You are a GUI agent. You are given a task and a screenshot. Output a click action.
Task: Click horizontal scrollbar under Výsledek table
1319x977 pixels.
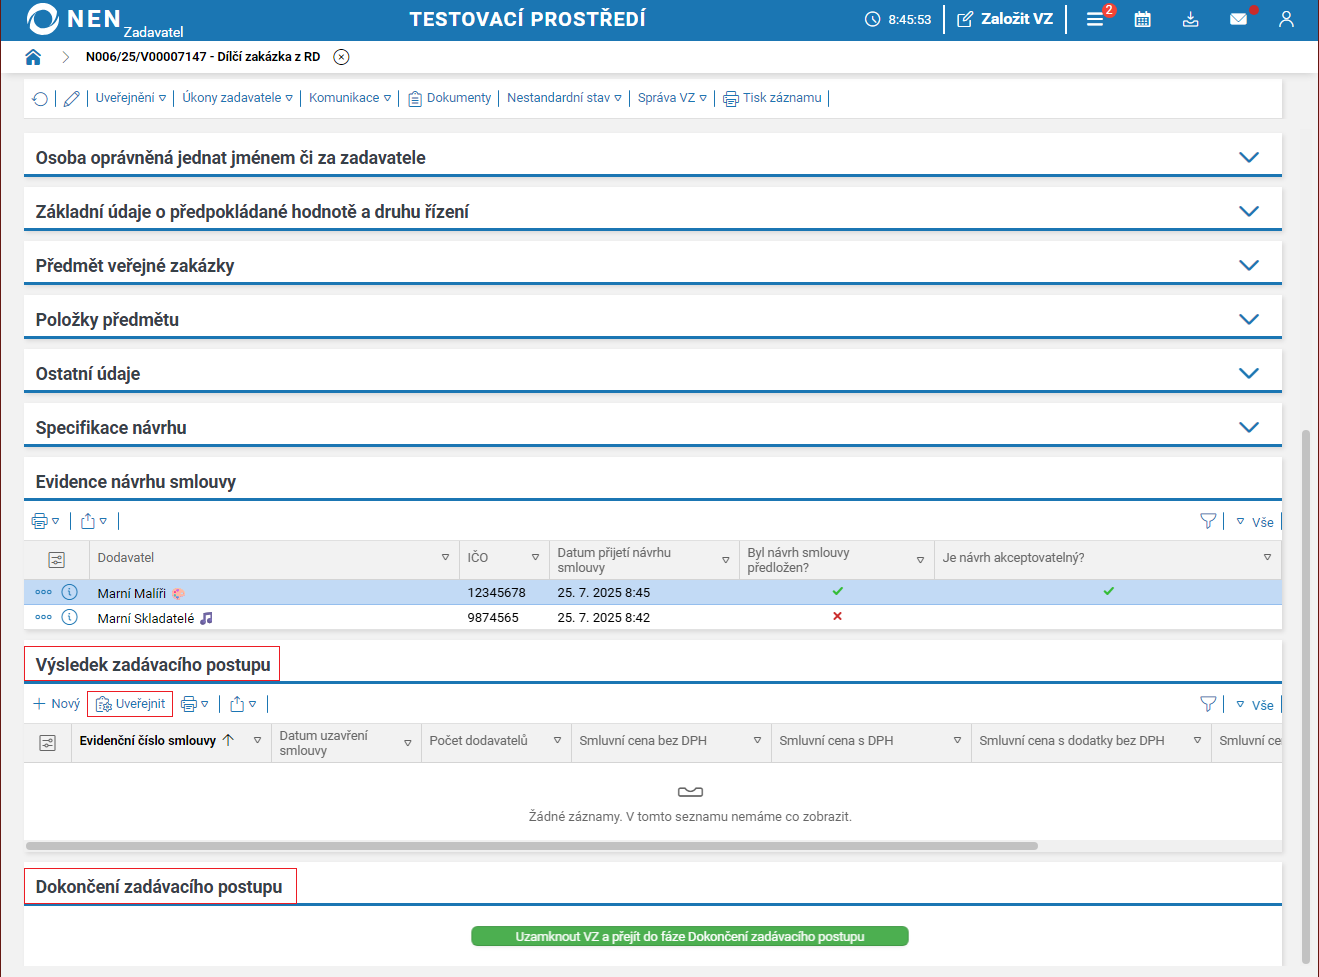coord(531,846)
